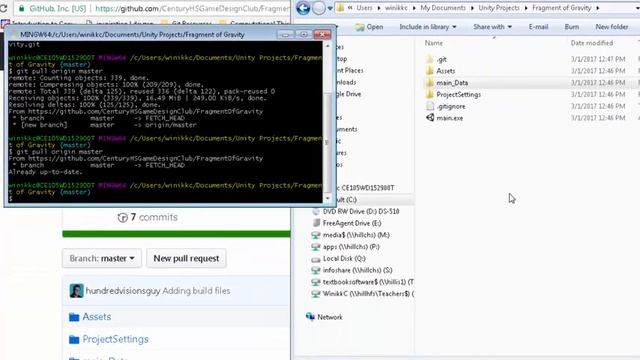Viewport: 640px width, 360px height.
Task: Reload the GitHub page in the browser
Action: [3, 8]
